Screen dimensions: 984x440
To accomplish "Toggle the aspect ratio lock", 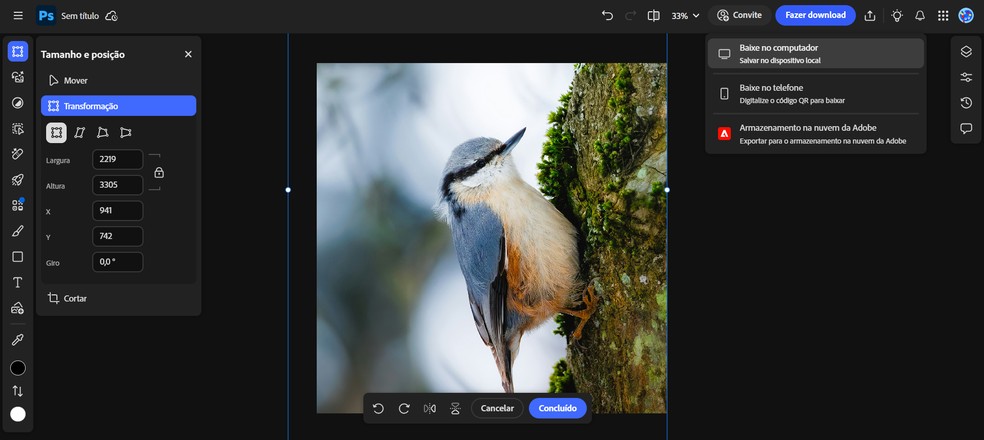I will (x=159, y=172).
